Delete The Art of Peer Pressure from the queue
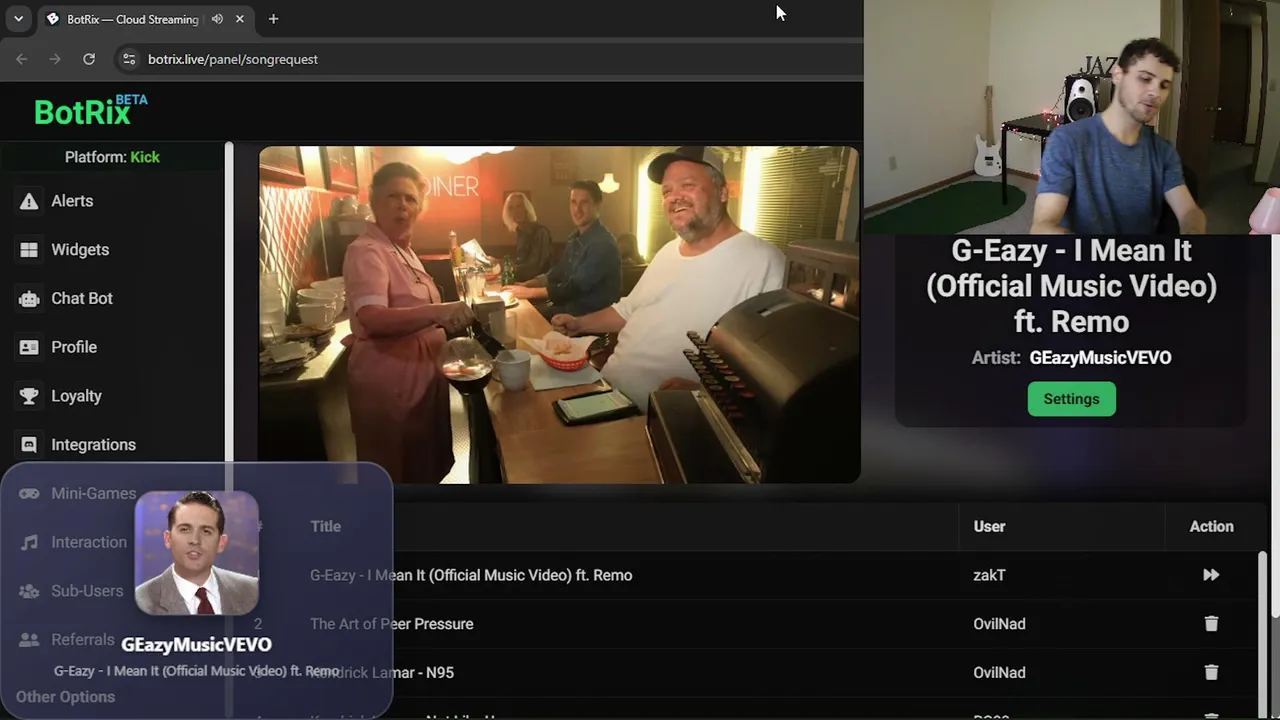Screen dimensions: 1280x720 [x=1211, y=624]
